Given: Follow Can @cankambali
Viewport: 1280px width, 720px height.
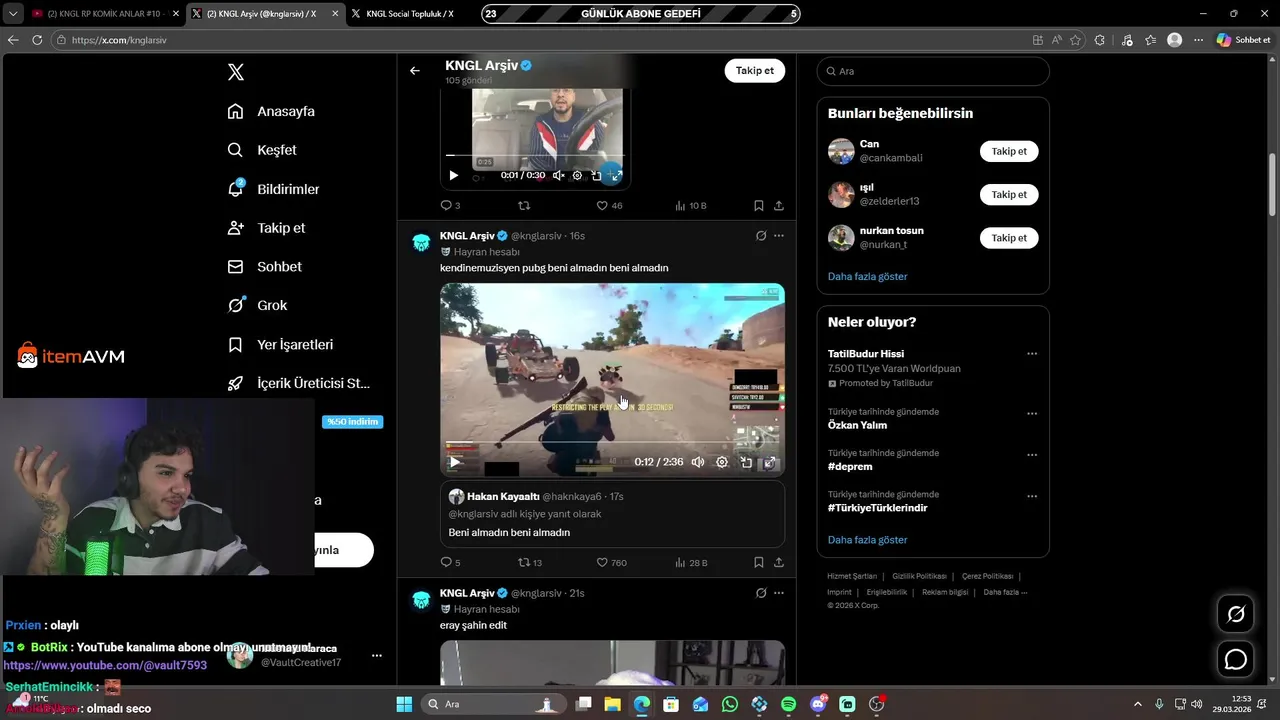Looking at the screenshot, I should click(x=1009, y=151).
